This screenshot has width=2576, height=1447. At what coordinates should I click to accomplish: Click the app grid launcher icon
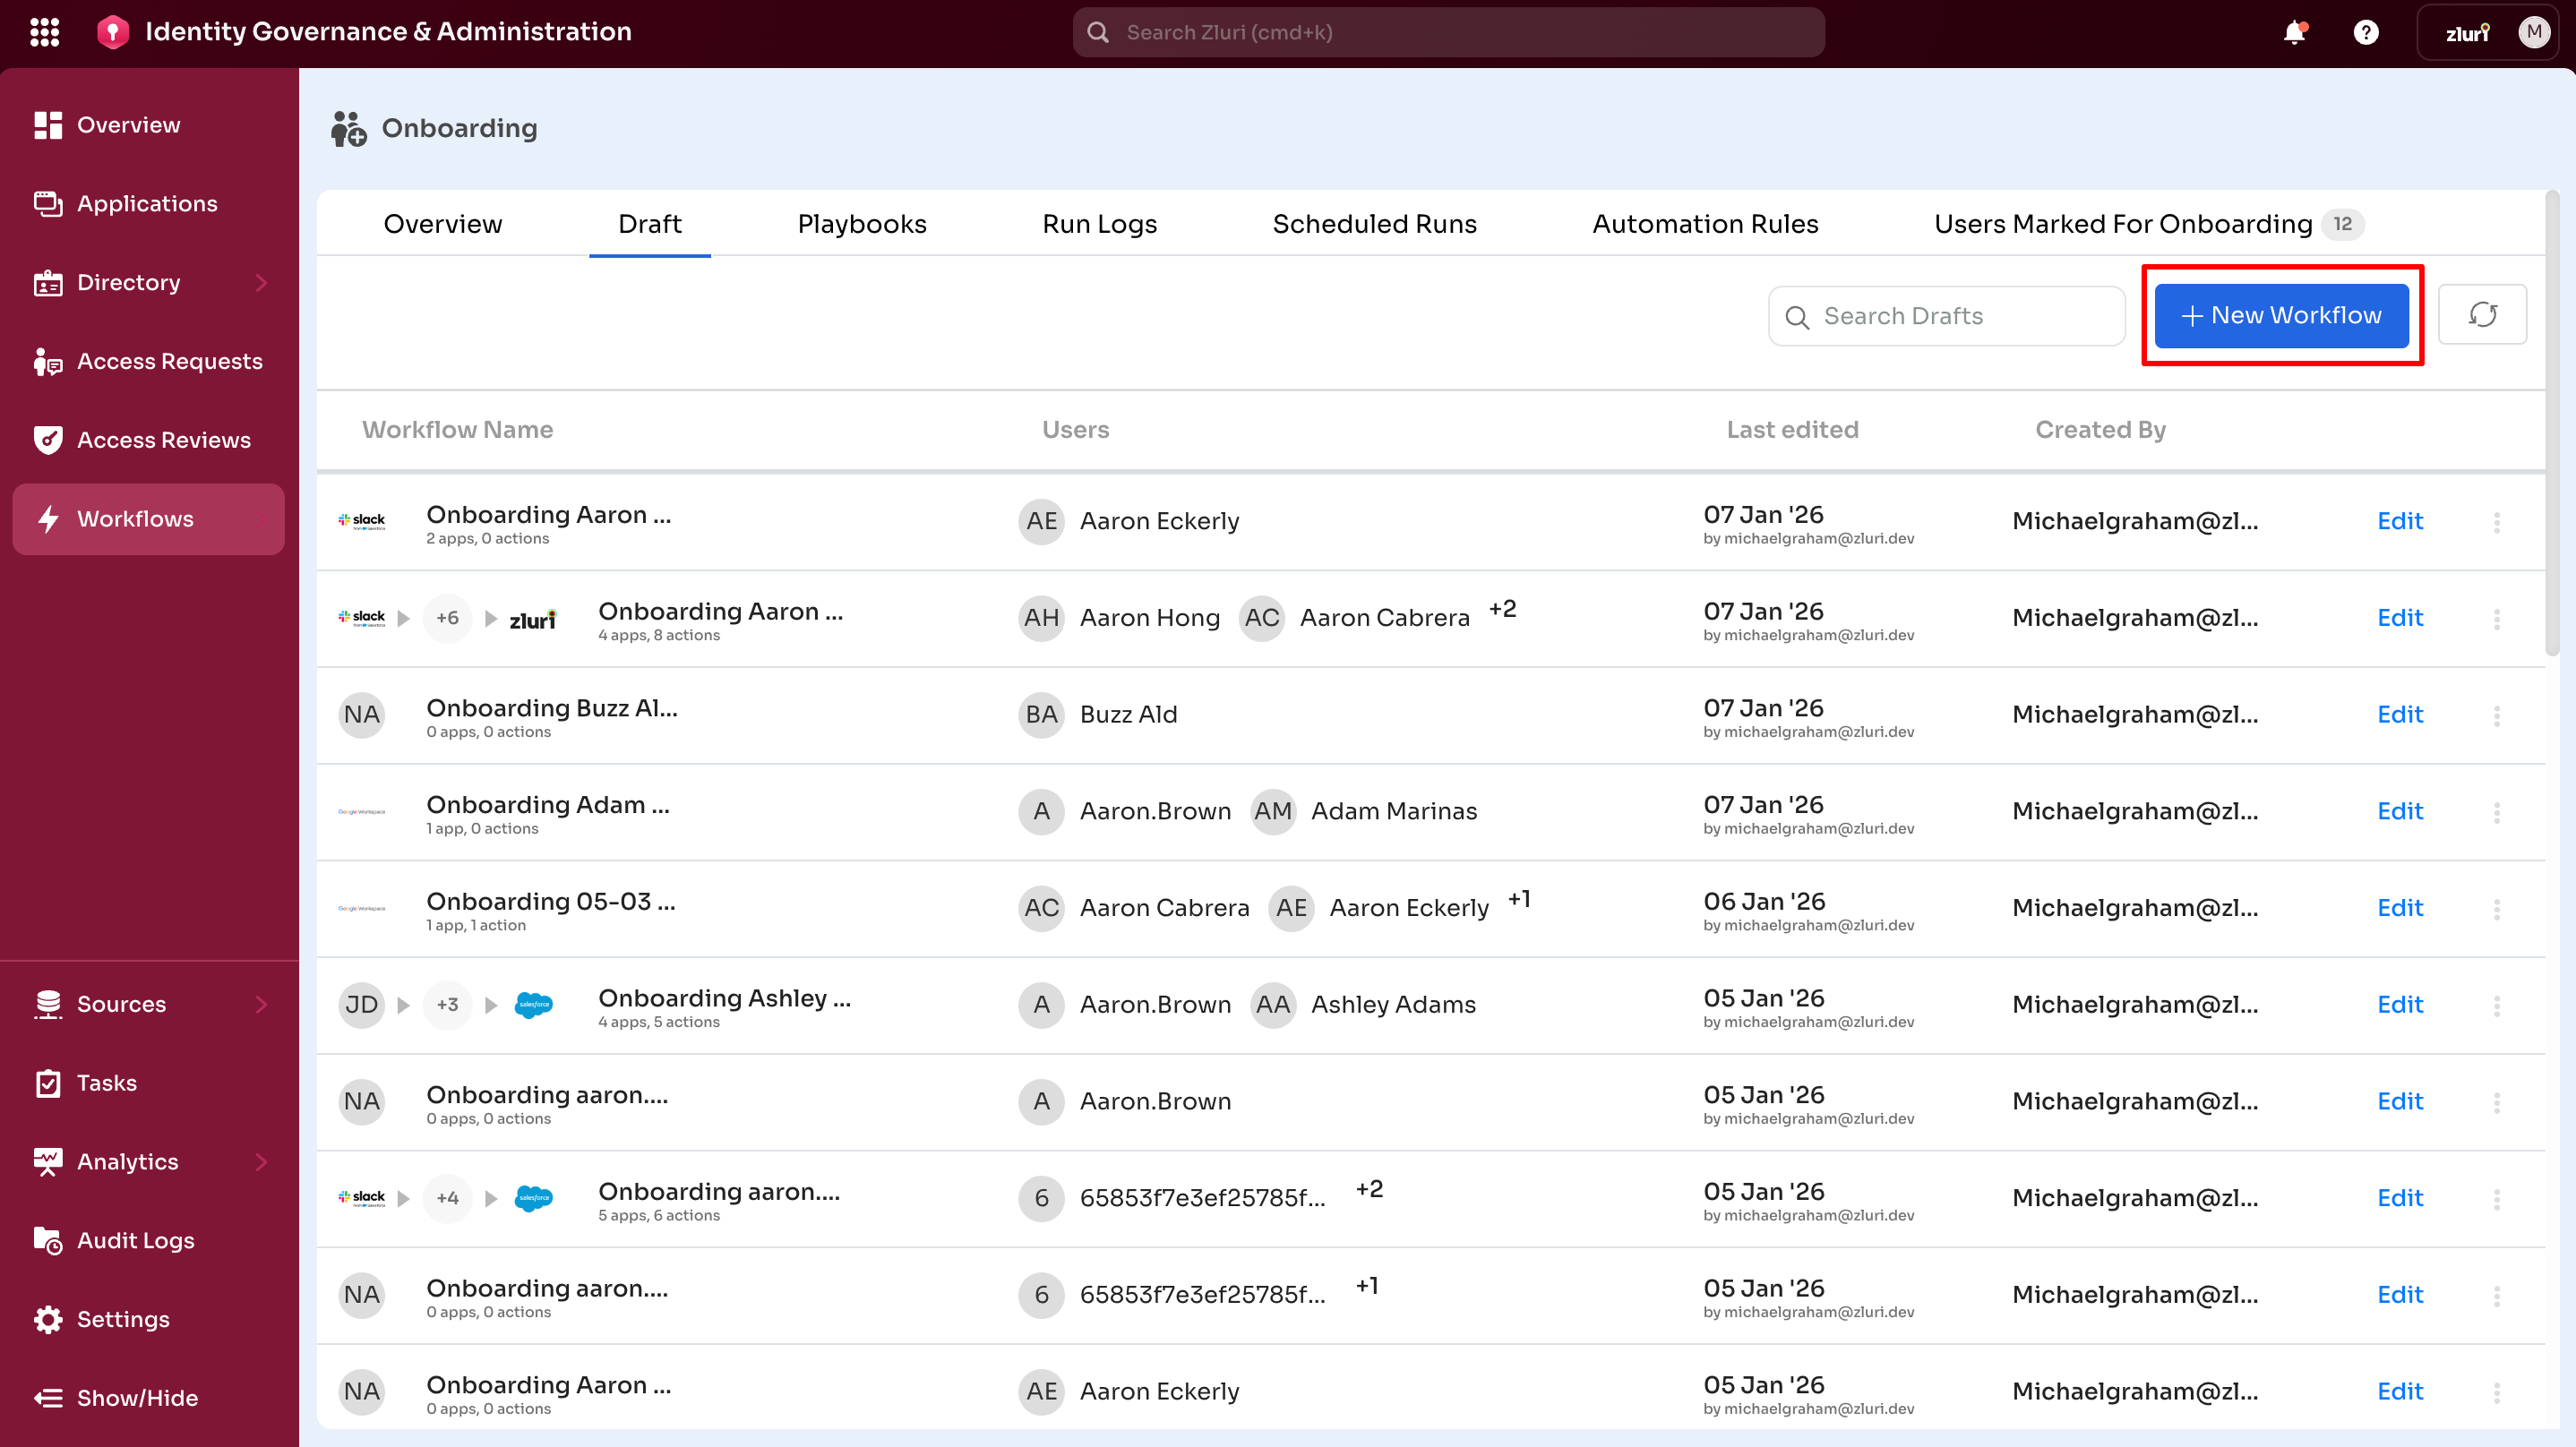coord(44,31)
